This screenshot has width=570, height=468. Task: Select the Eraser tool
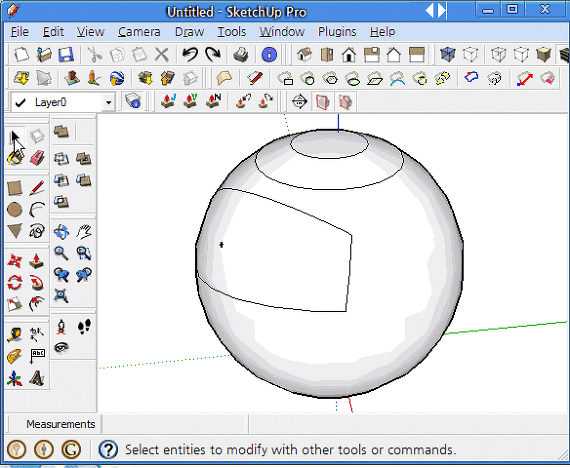(37, 158)
